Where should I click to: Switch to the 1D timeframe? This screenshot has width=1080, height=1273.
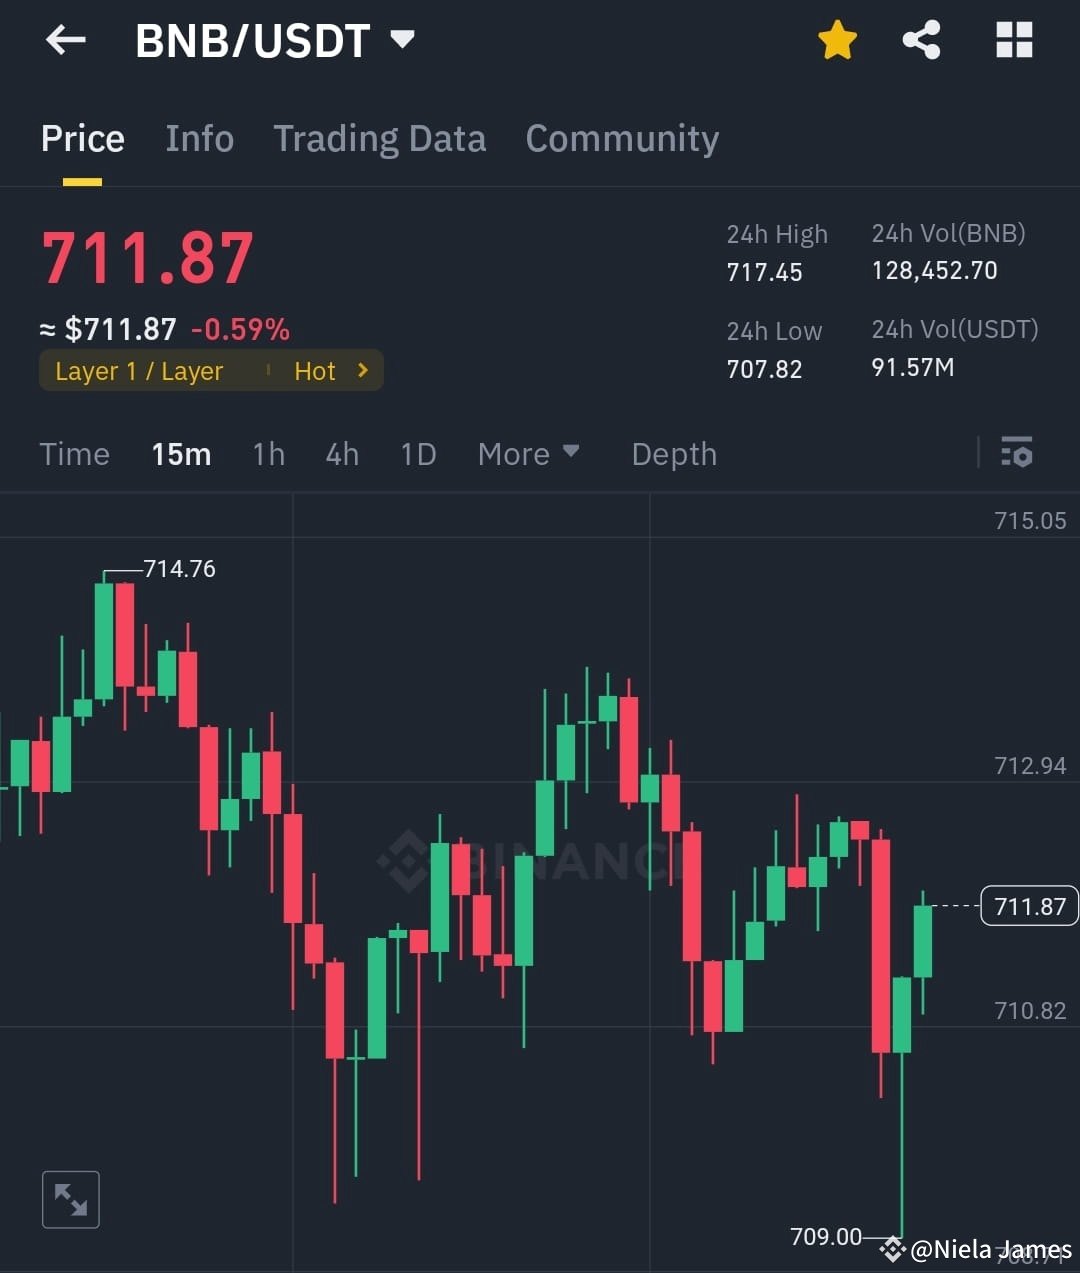point(418,454)
